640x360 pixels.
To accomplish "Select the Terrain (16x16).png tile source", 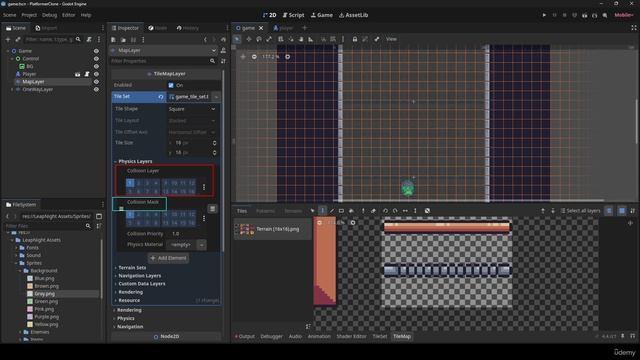I will coord(272,229).
